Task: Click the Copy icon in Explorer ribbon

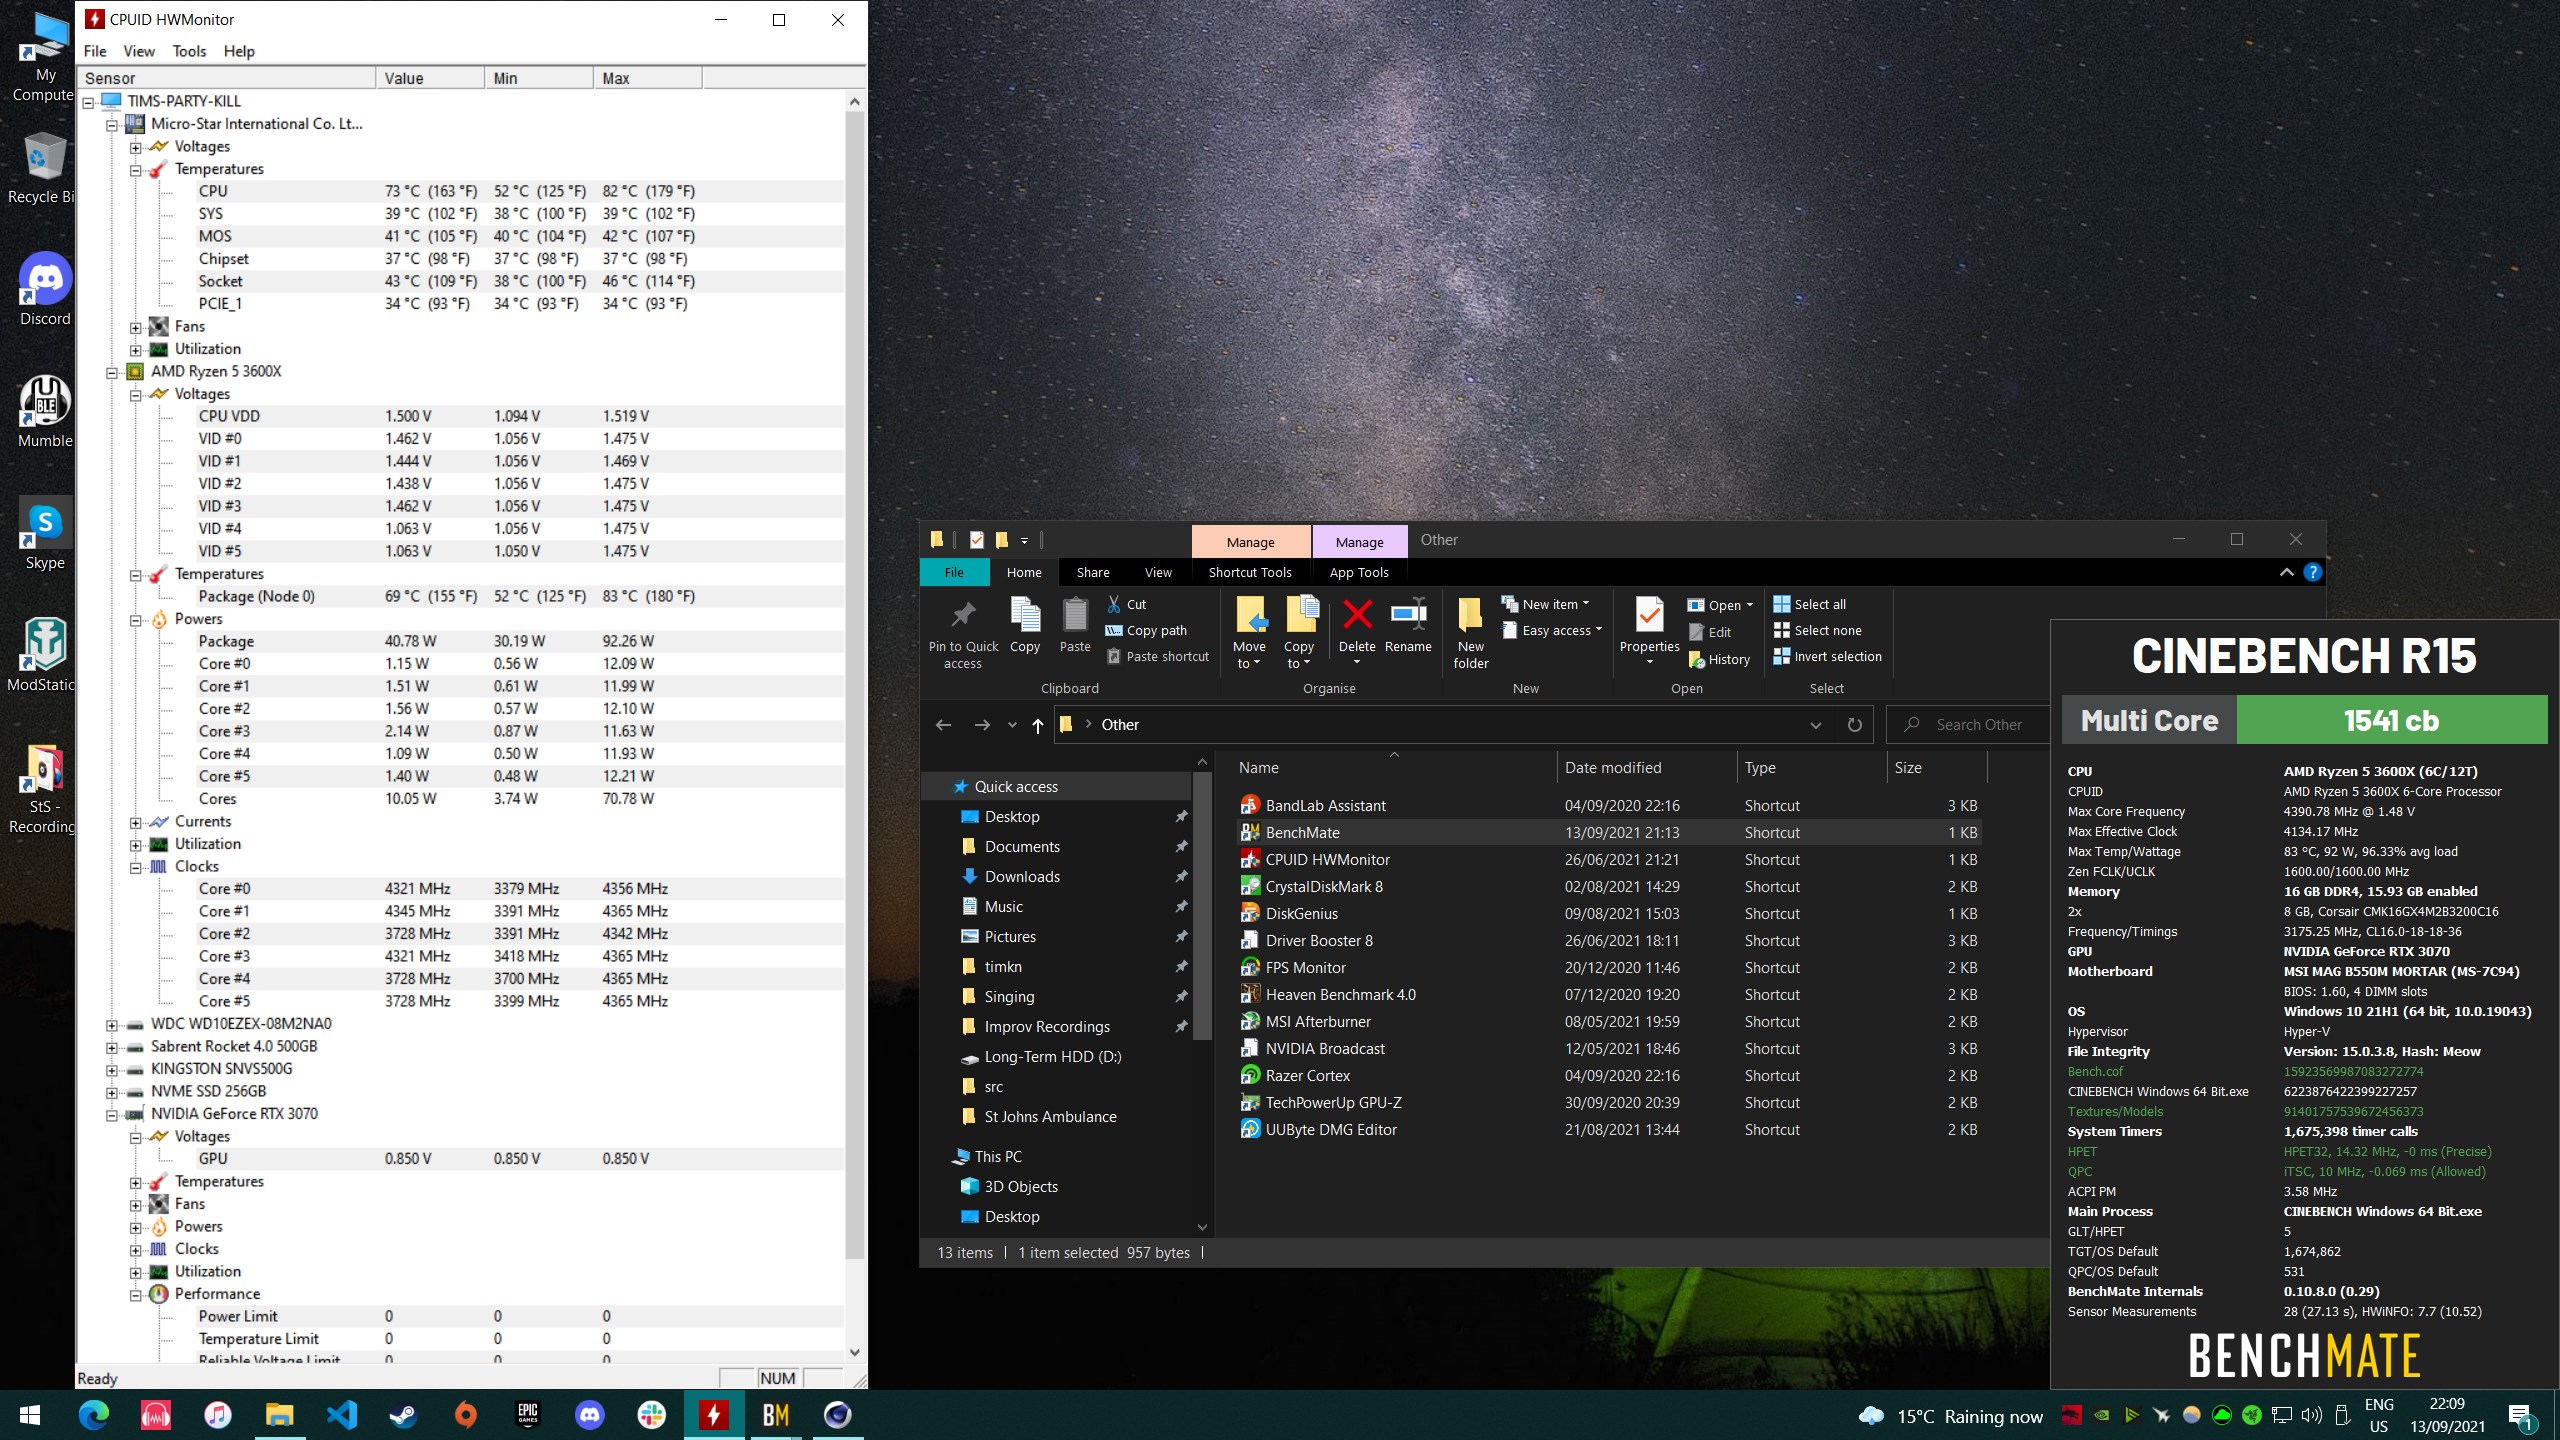Action: pyautogui.click(x=1025, y=614)
